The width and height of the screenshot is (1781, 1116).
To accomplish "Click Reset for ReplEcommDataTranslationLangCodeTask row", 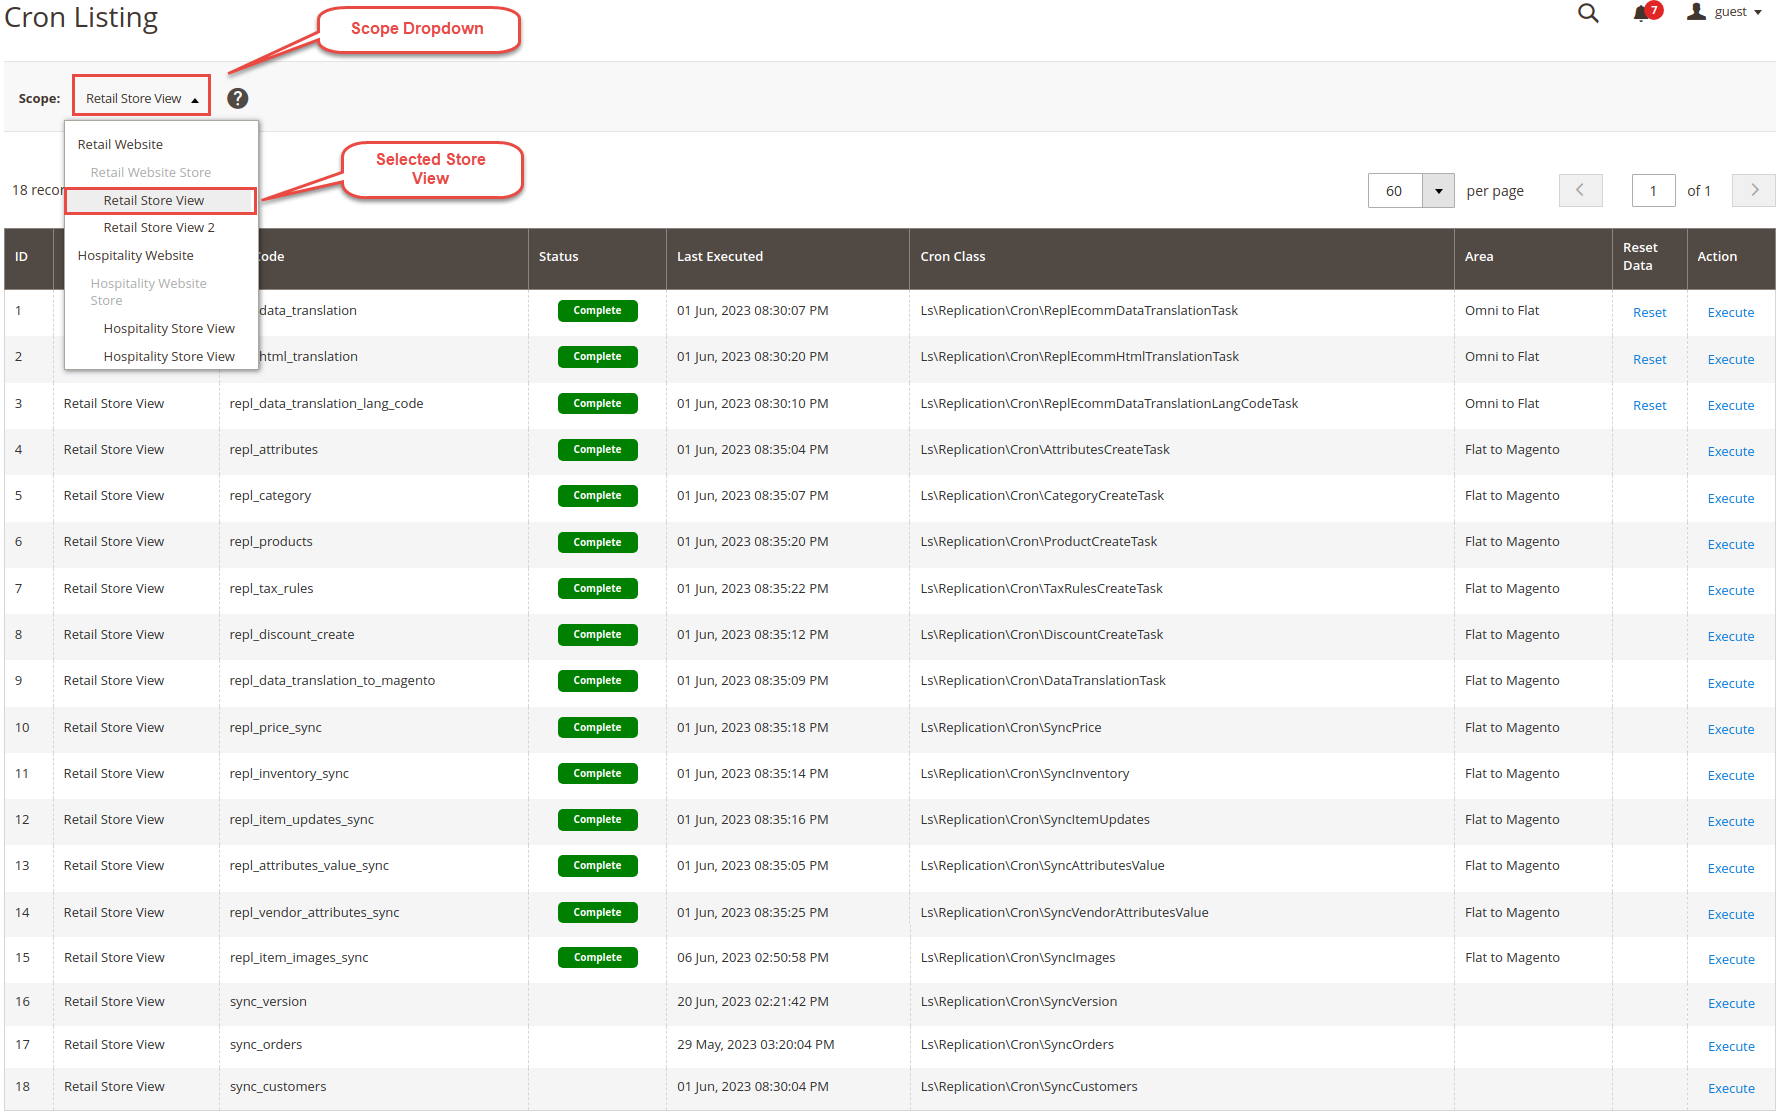I will pyautogui.click(x=1649, y=406).
